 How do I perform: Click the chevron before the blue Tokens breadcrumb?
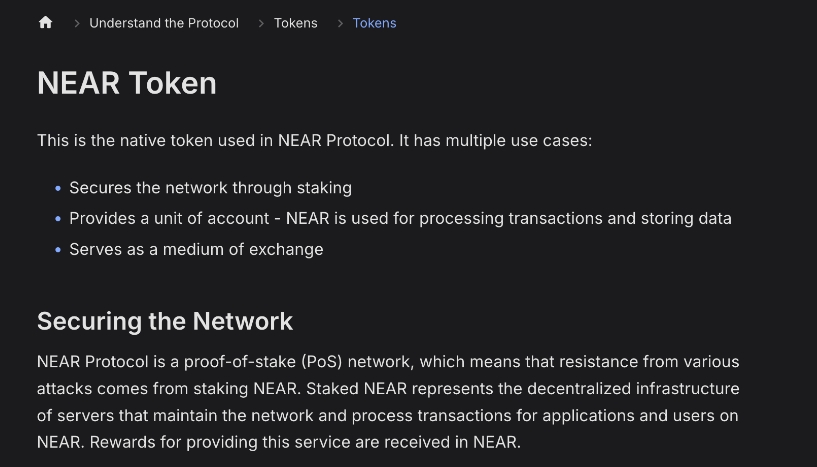pos(340,23)
